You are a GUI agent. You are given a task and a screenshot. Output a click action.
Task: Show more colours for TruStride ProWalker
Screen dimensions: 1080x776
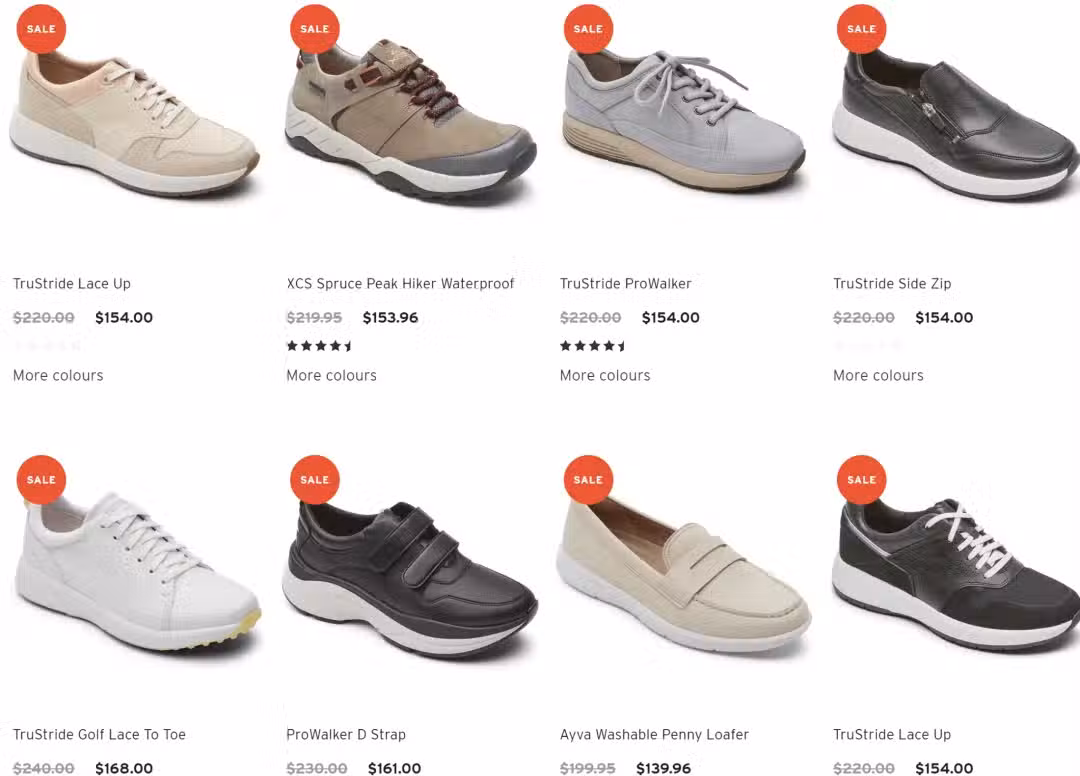coord(605,375)
